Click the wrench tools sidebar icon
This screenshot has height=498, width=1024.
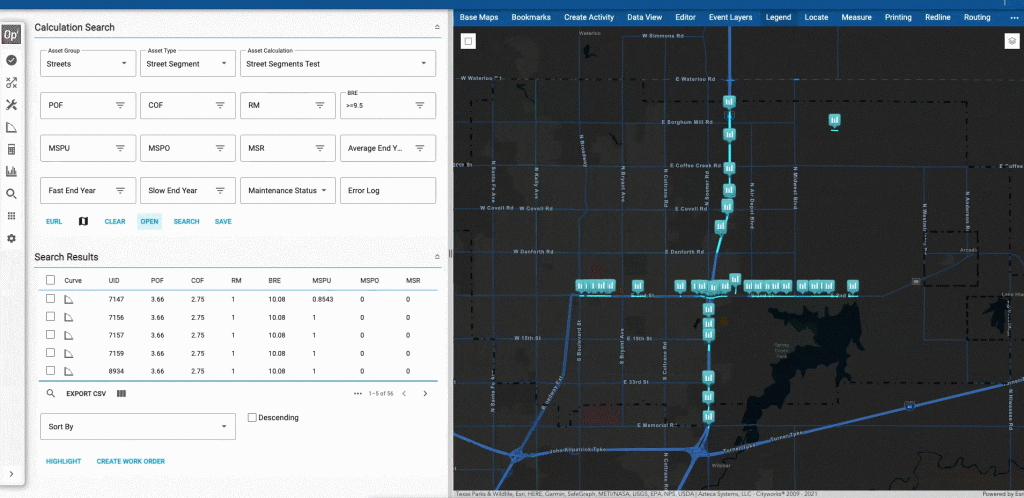coord(12,105)
